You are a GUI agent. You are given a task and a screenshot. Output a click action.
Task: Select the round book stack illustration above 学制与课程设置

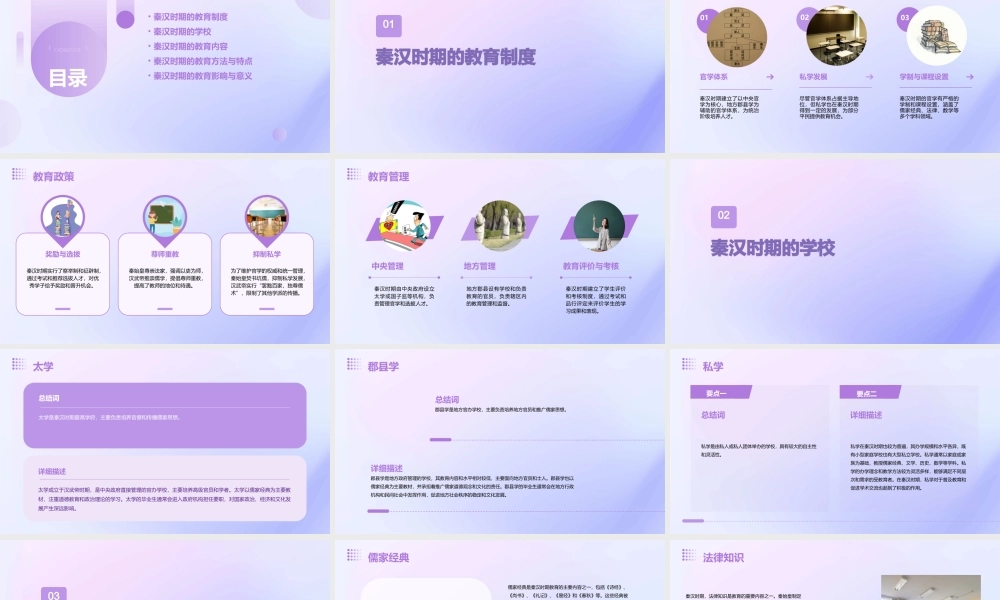pos(936,36)
